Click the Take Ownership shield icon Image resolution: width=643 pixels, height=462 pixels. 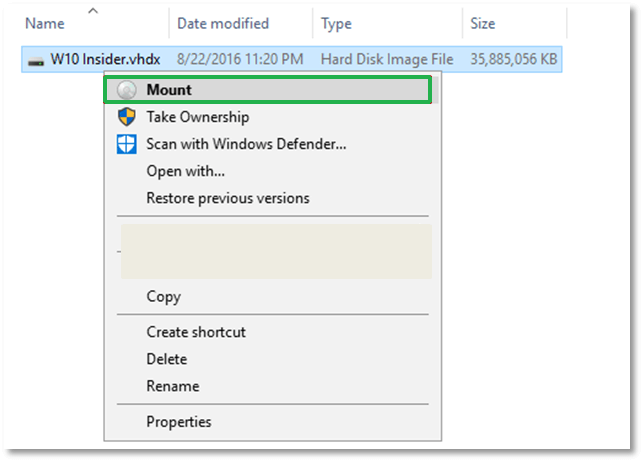point(127,117)
